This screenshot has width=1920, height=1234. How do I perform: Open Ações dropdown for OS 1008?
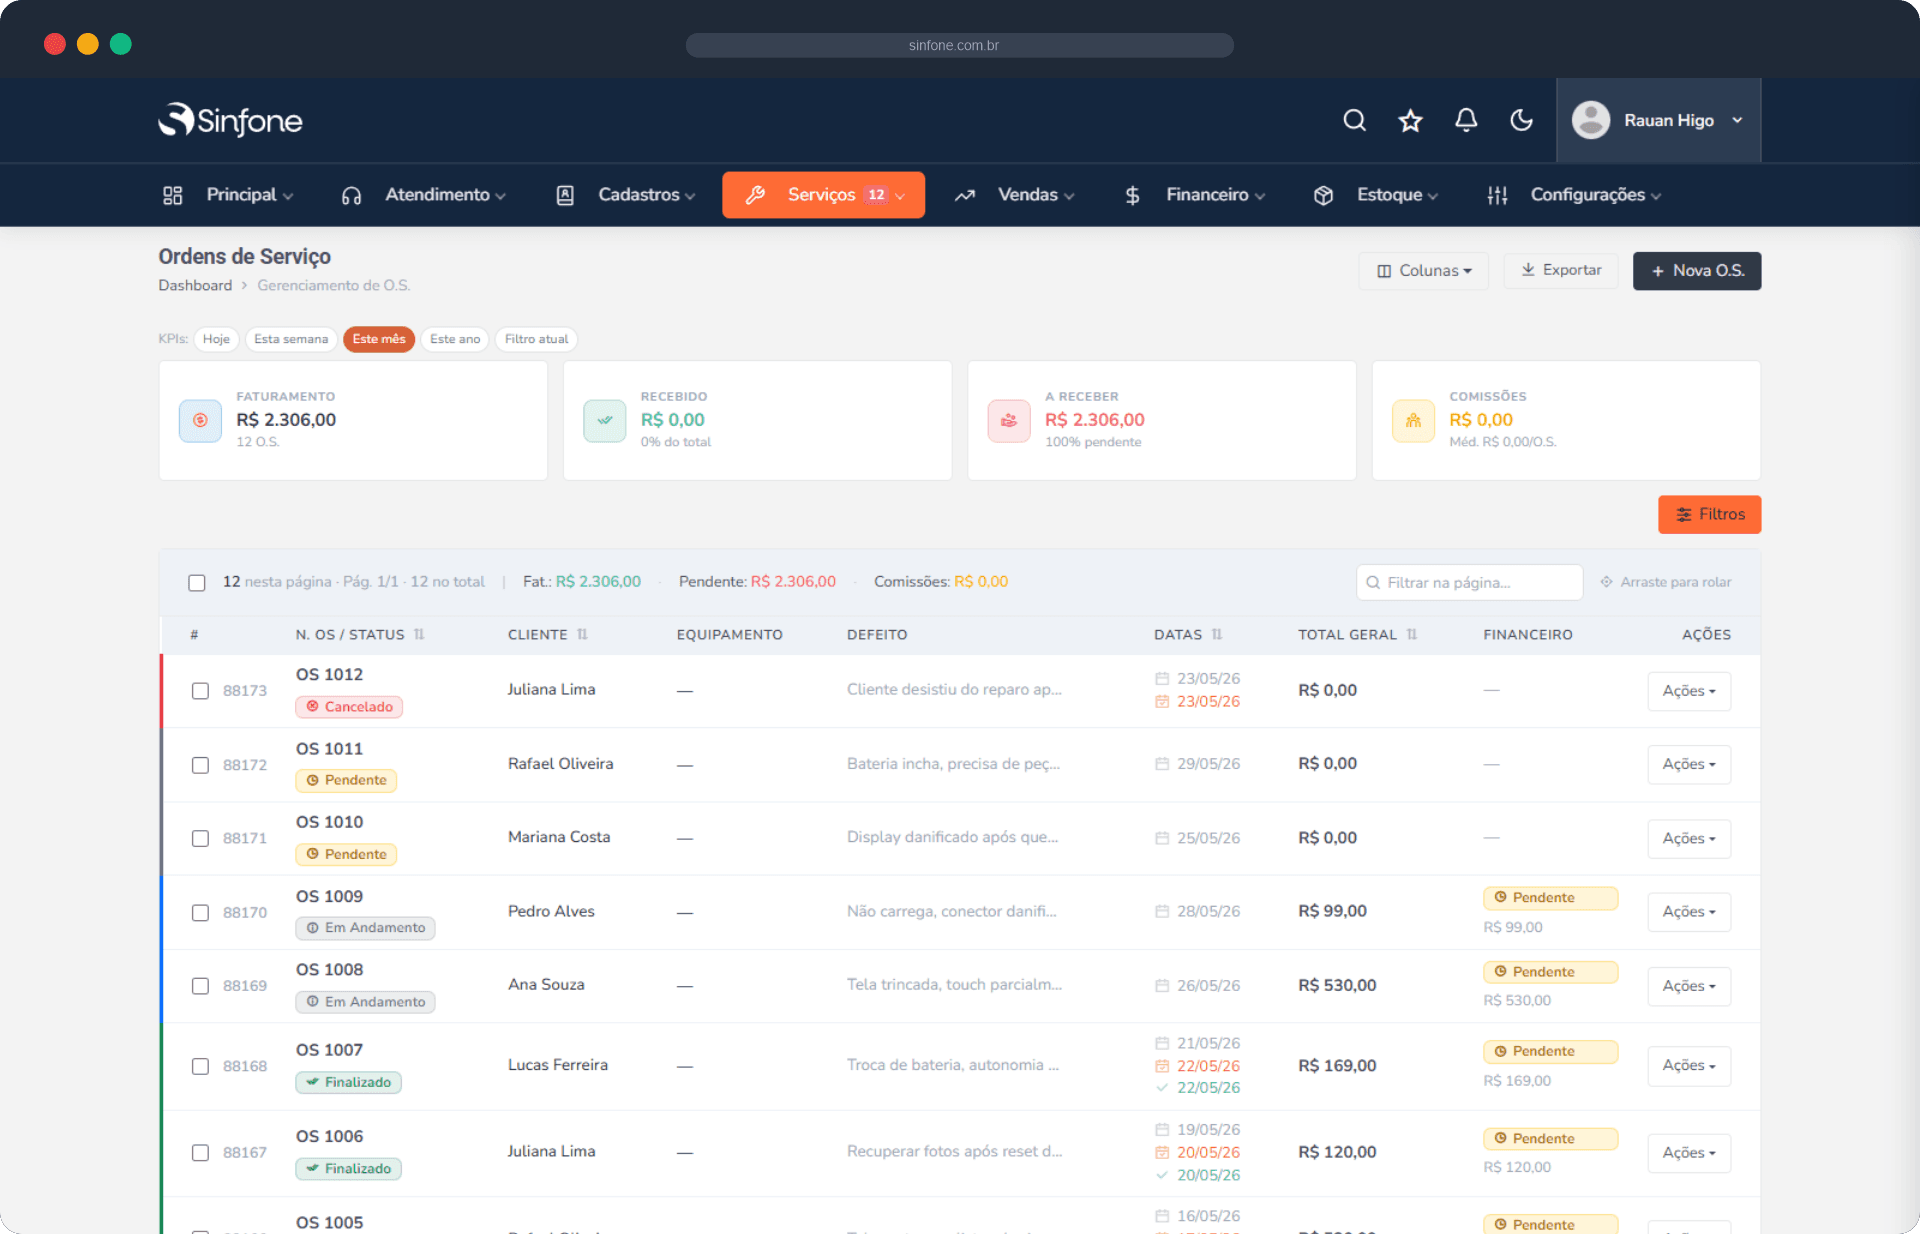coord(1689,986)
